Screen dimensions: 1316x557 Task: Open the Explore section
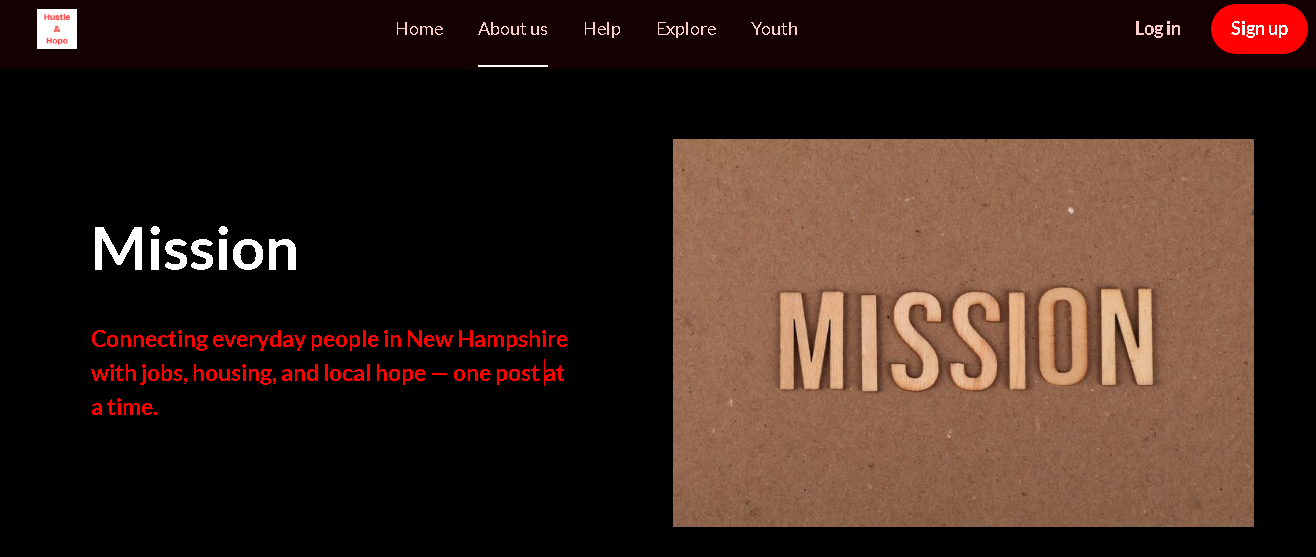click(686, 29)
